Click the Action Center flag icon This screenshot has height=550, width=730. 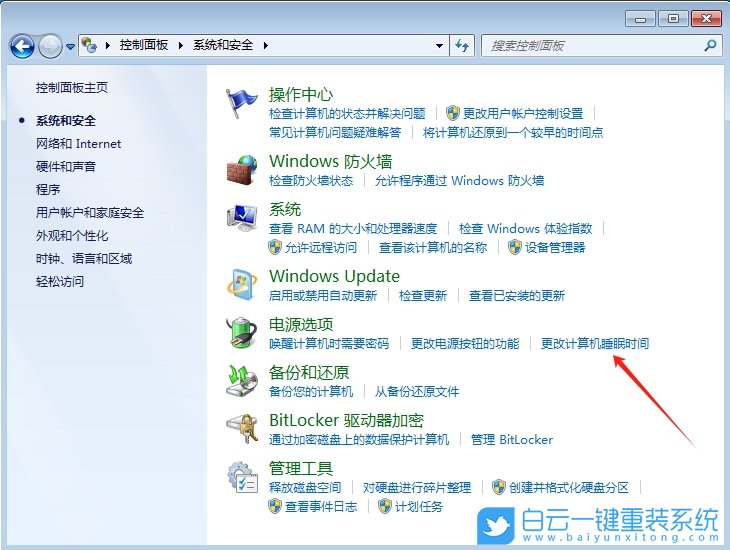click(241, 103)
